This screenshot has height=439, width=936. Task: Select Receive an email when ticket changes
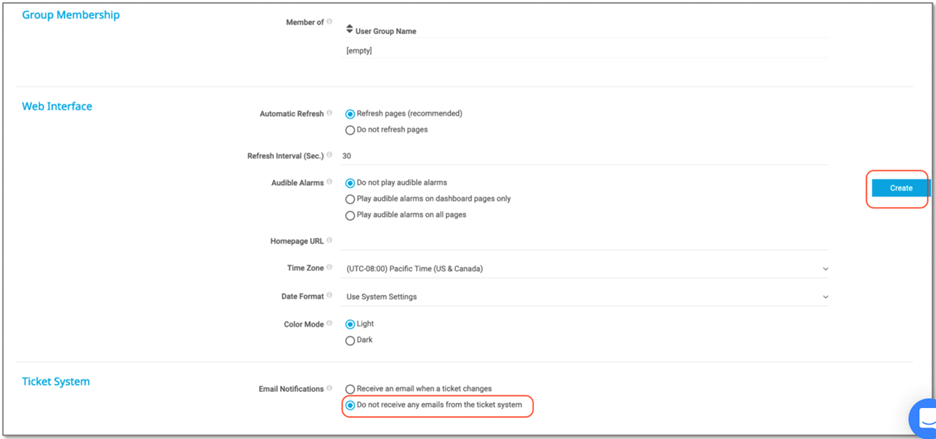point(350,389)
